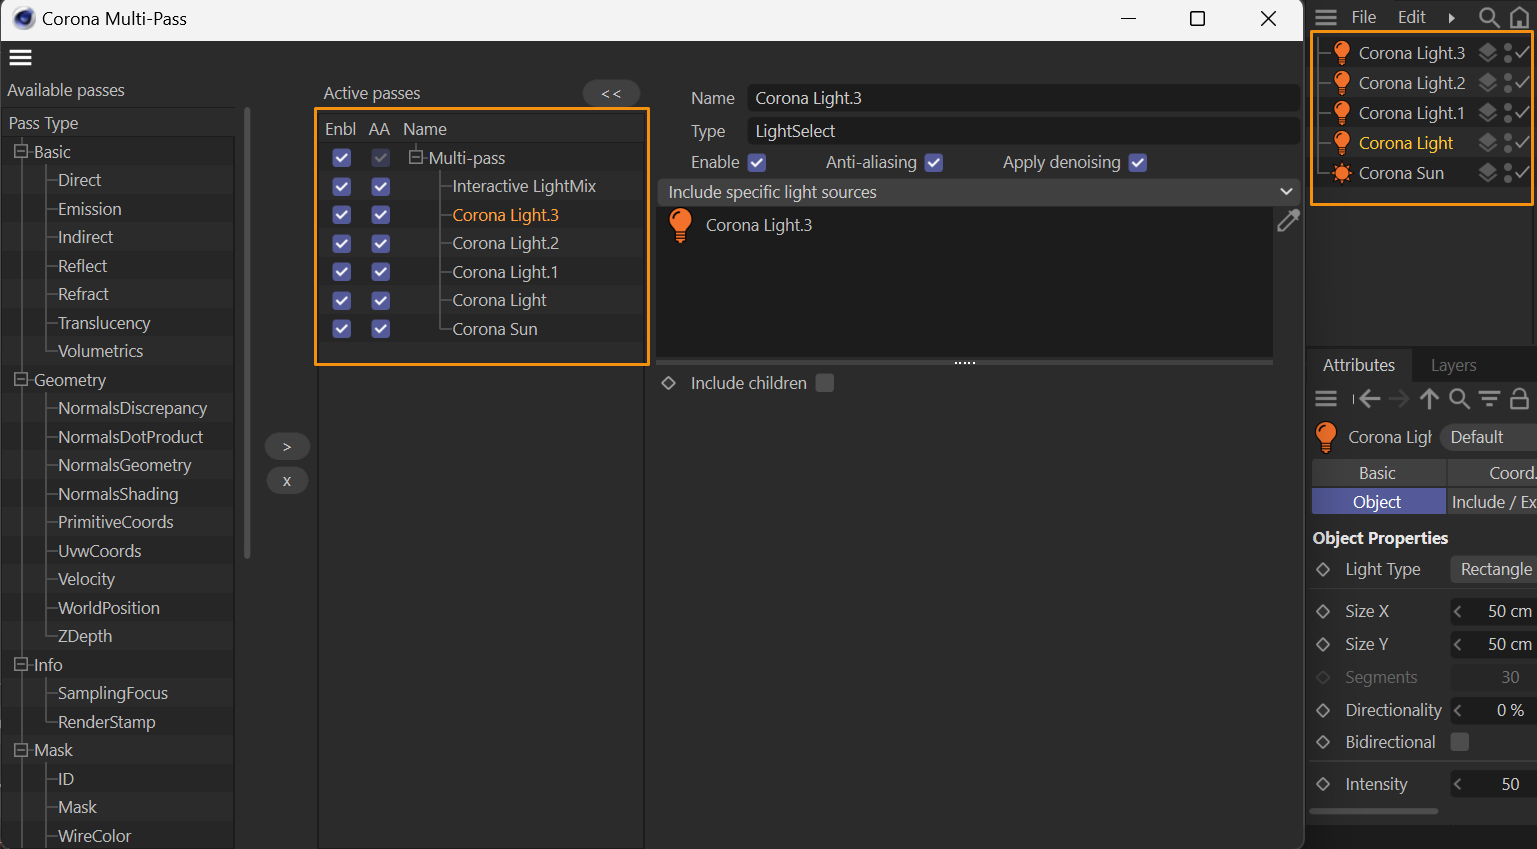Toggle visibility dots for Corona Light.2

tap(1508, 83)
